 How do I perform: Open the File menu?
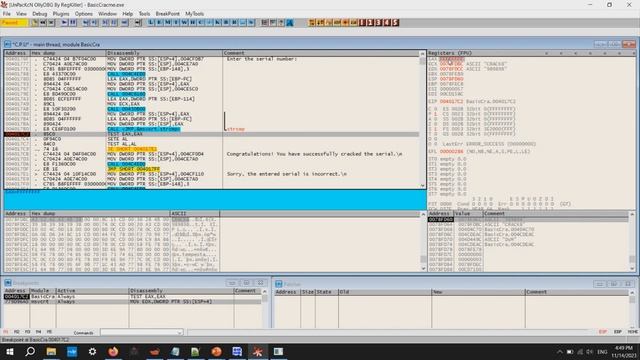pos(7,13)
